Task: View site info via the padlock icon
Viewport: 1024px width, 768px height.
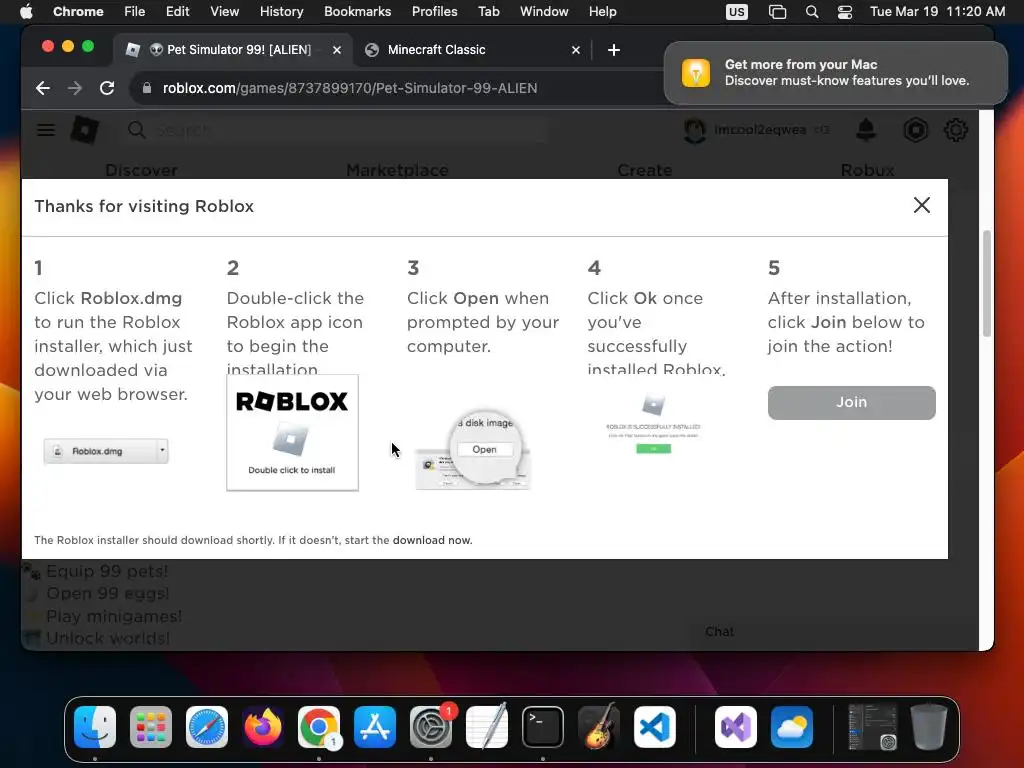Action: click(147, 88)
